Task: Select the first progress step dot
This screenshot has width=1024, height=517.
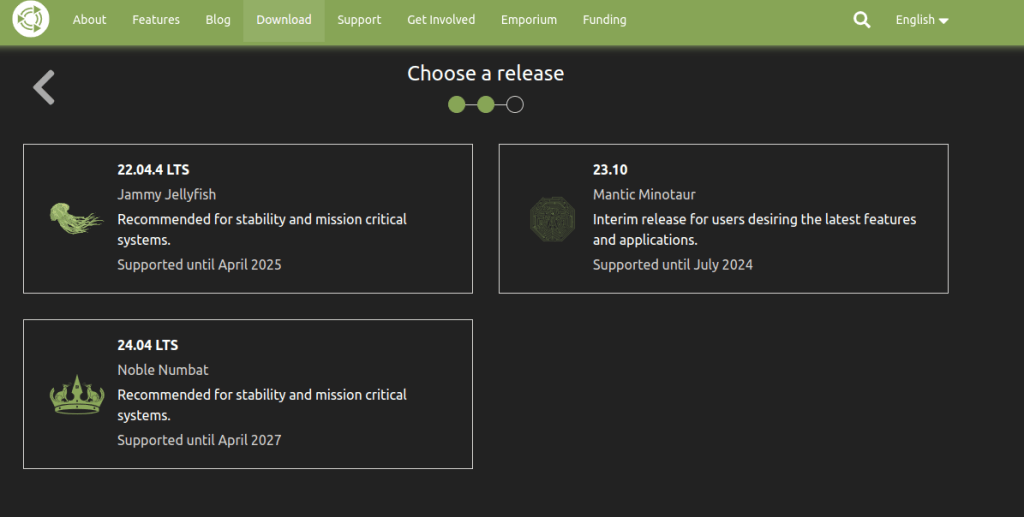Action: (457, 104)
